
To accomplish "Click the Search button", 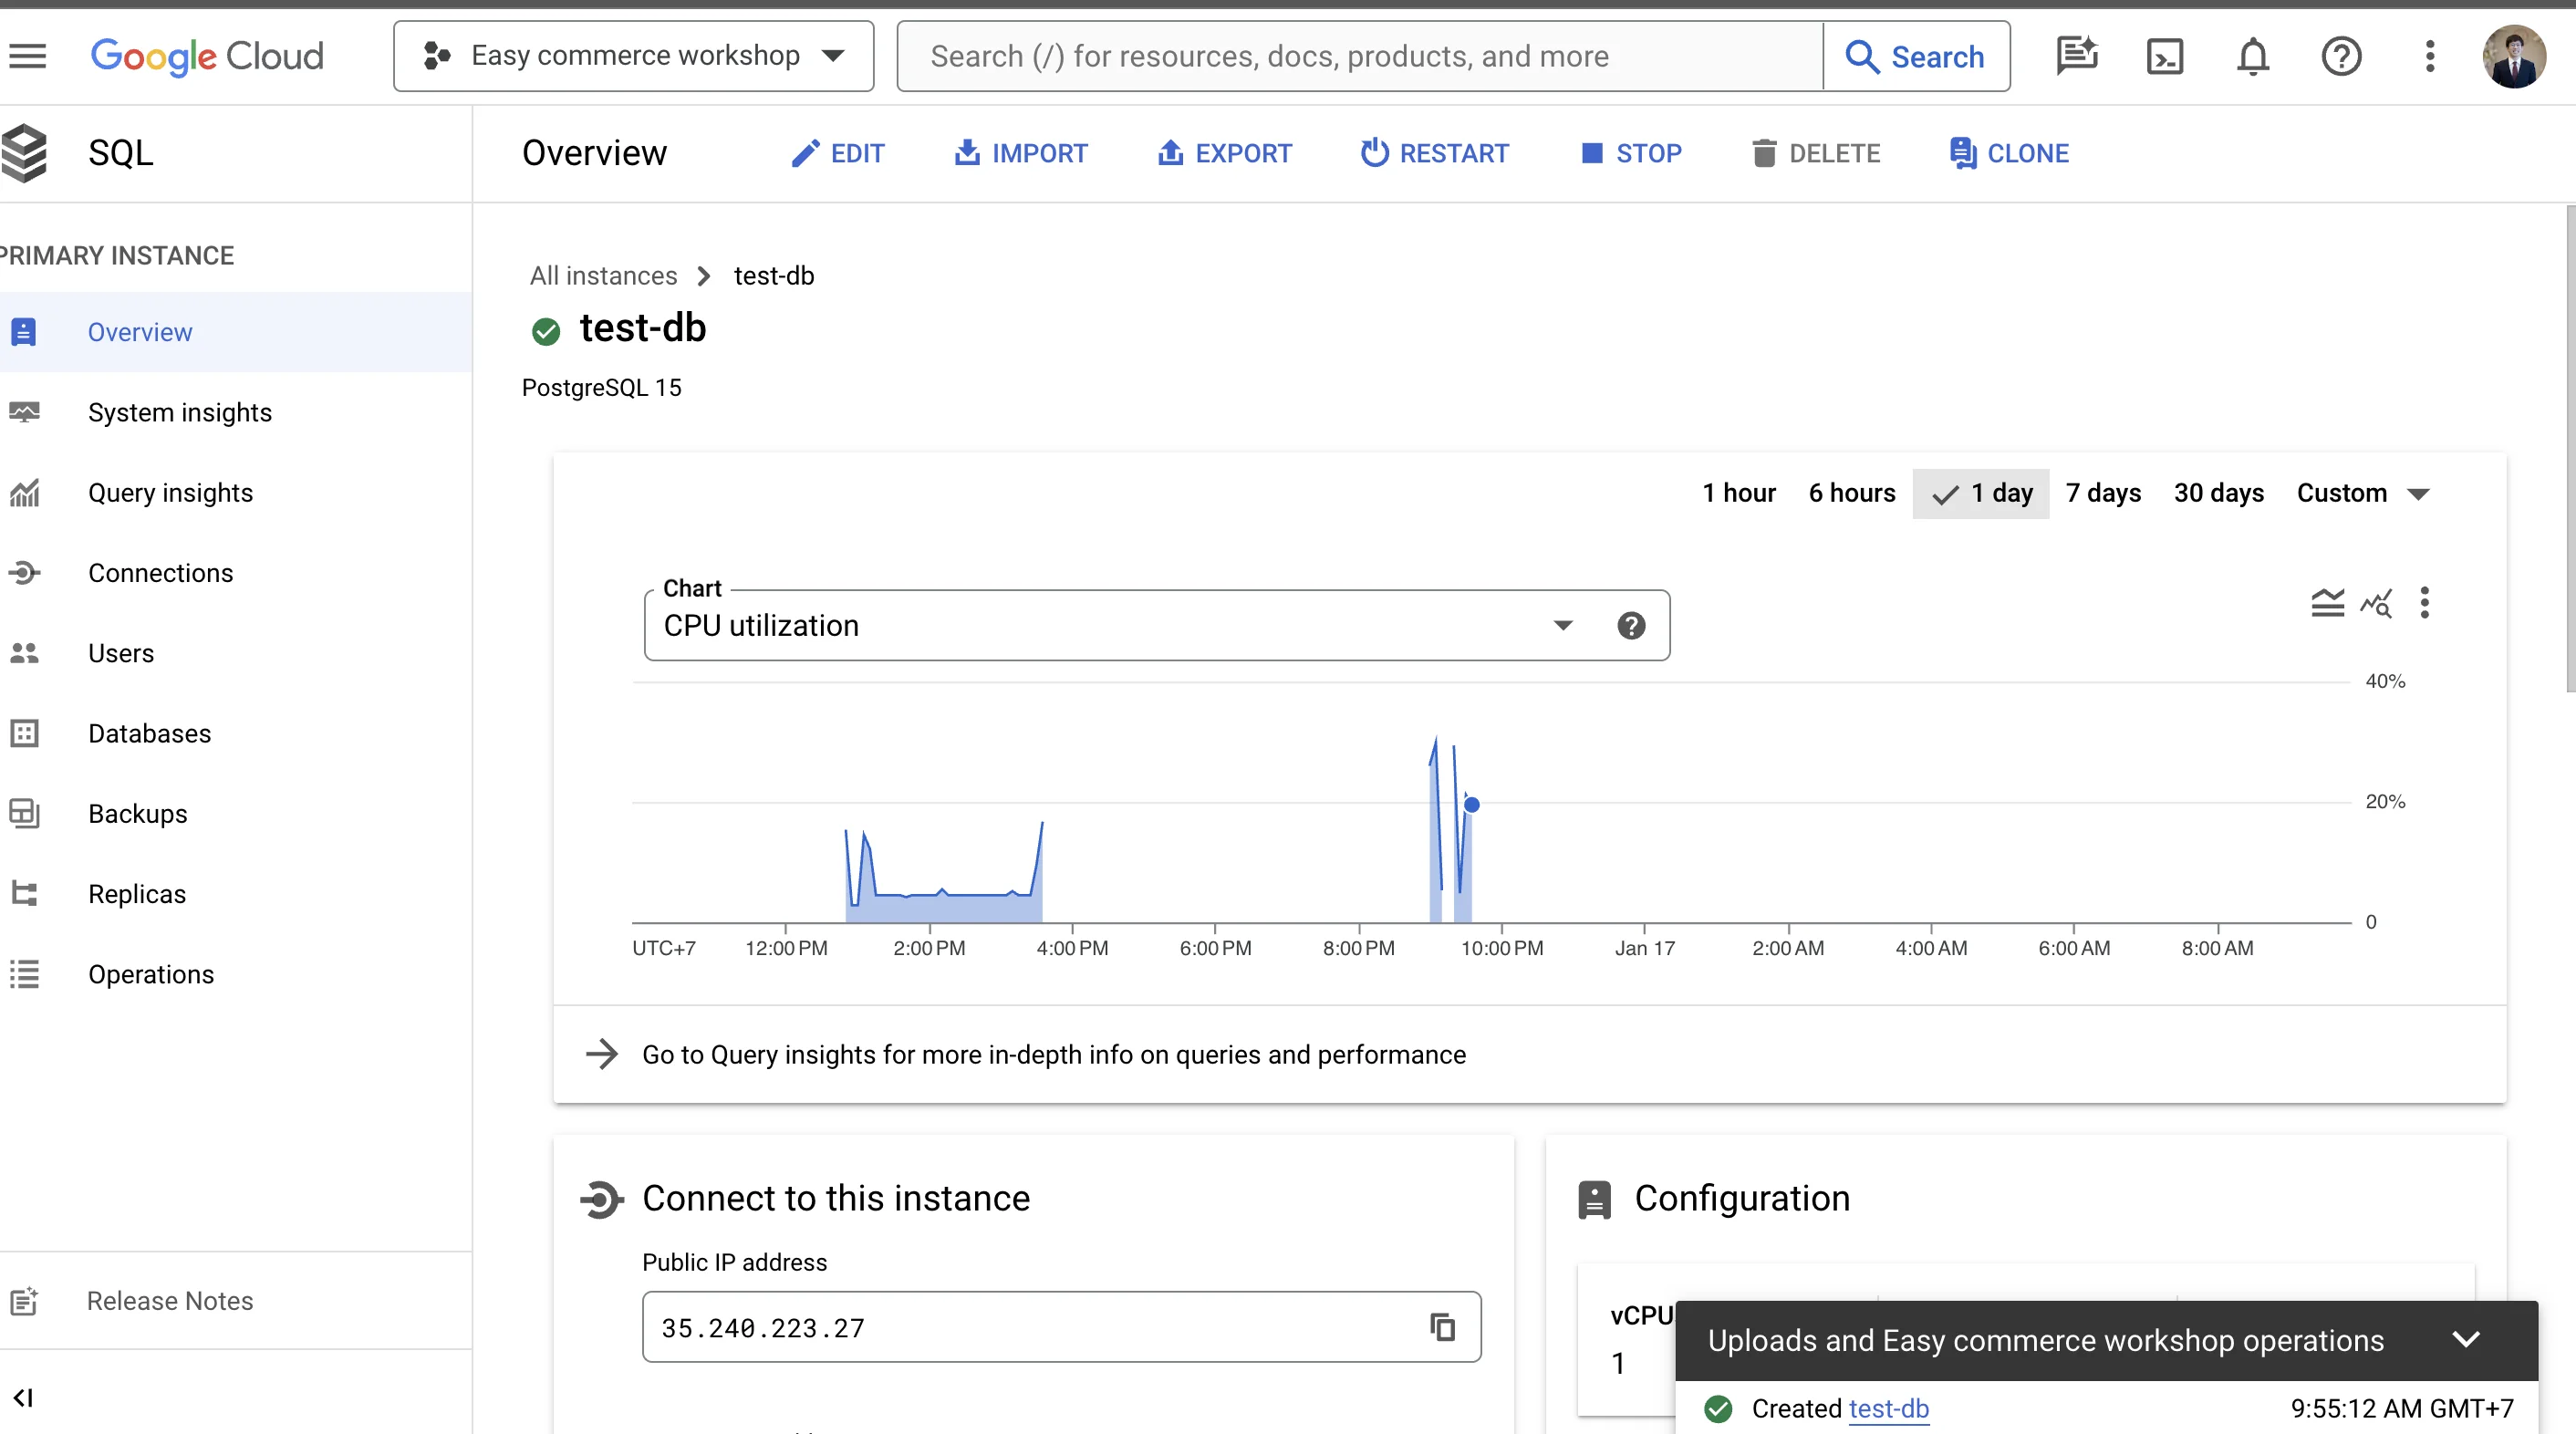I will coord(1916,56).
